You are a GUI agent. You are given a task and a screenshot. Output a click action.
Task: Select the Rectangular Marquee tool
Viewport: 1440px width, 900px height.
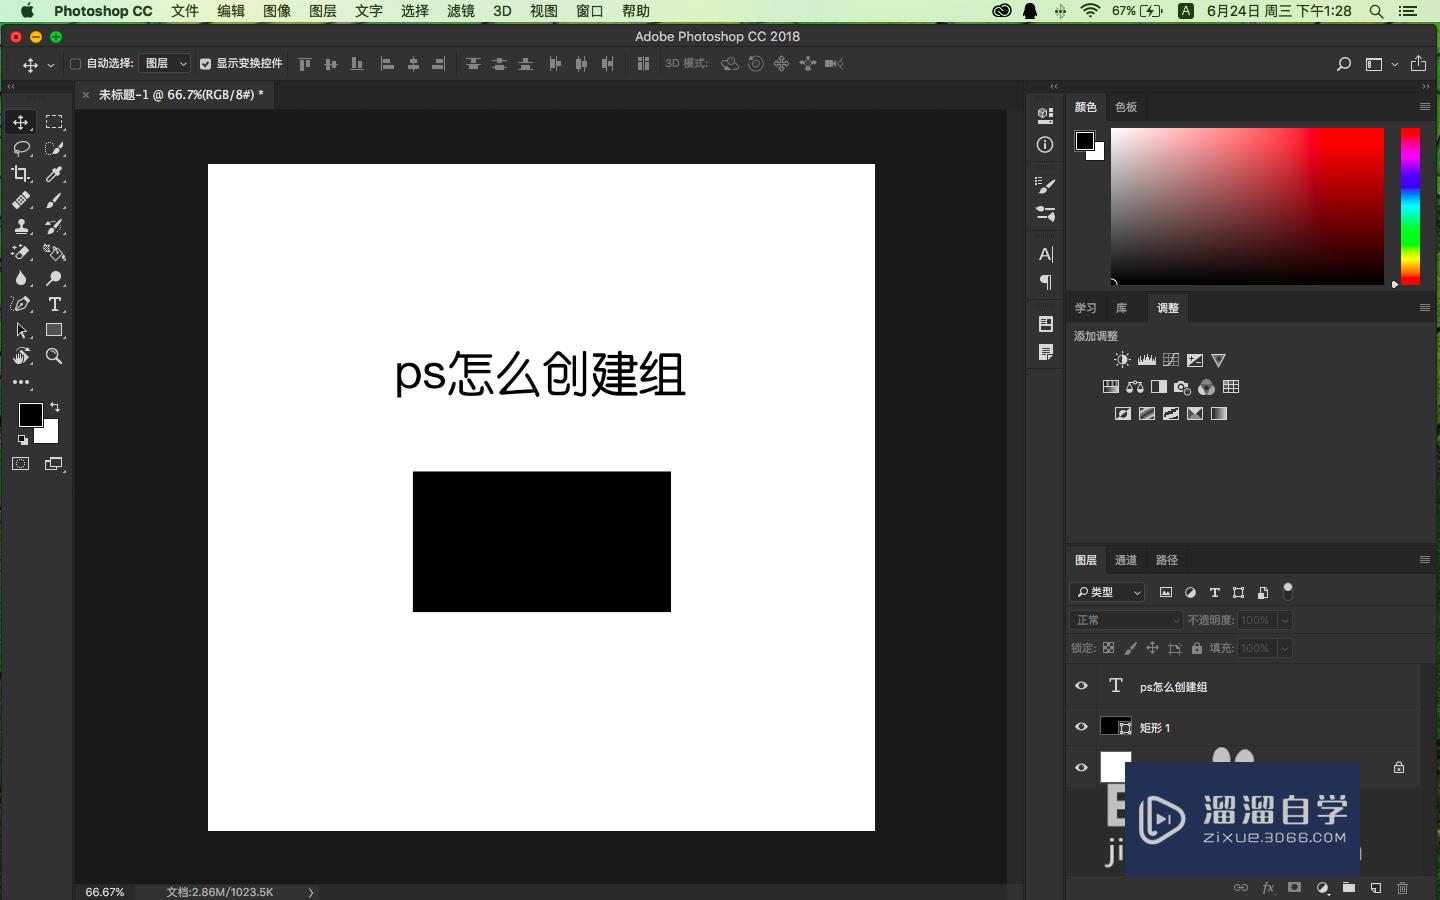[55, 122]
